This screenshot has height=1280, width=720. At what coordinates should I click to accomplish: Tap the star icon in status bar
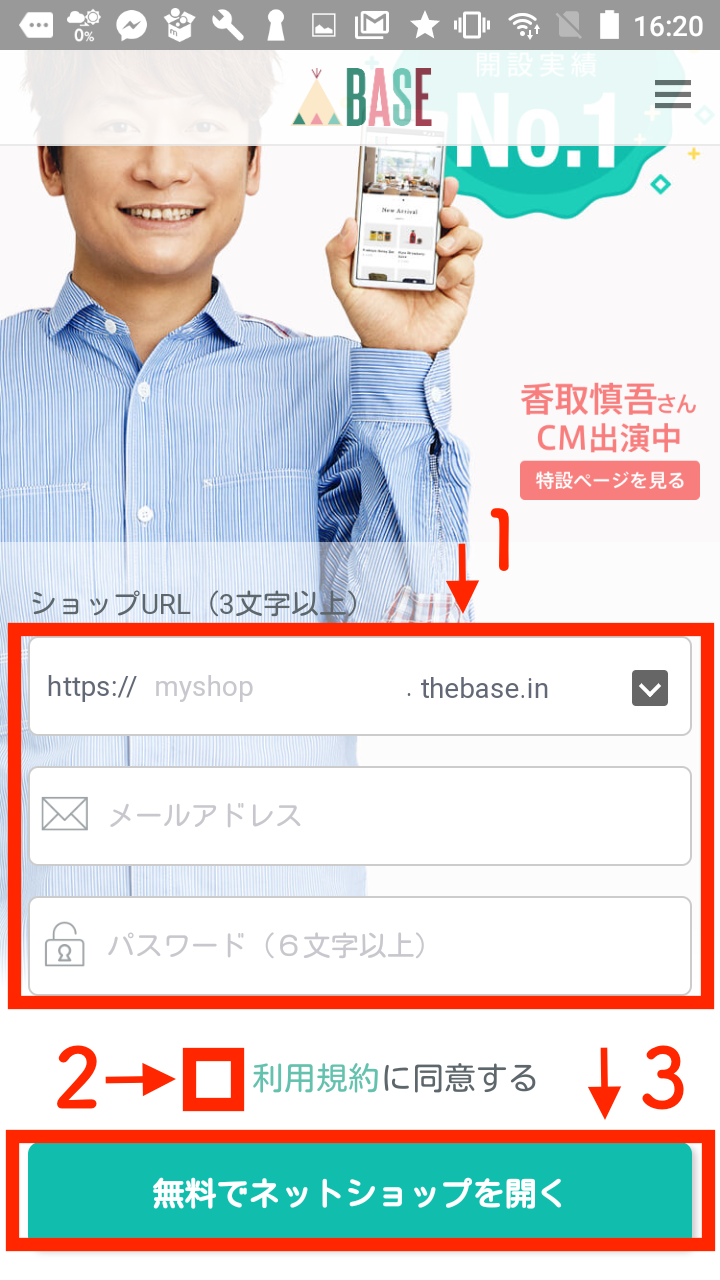click(x=424, y=25)
